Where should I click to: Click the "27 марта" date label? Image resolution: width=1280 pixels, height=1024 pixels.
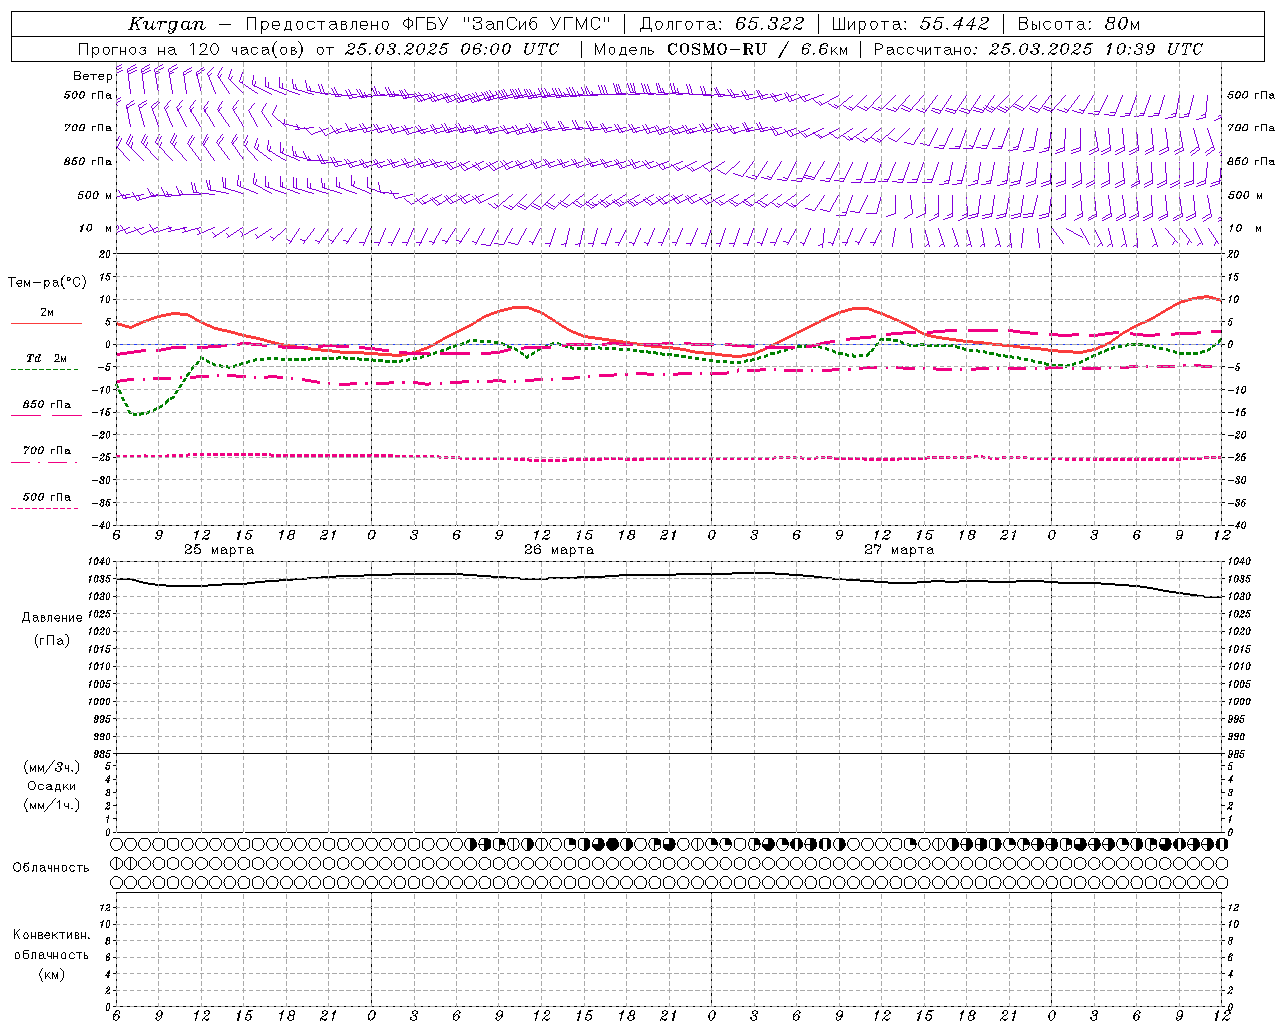pos(899,550)
